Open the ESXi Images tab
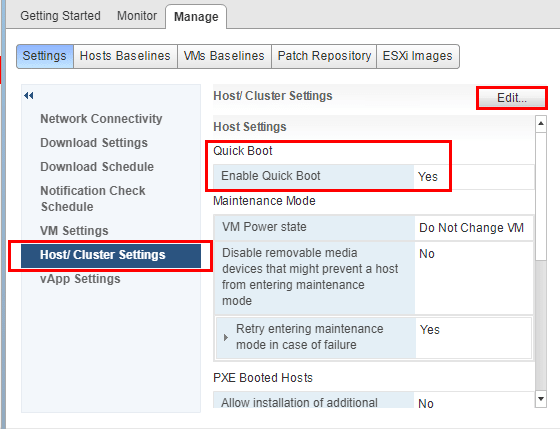560x429 pixels. click(418, 56)
